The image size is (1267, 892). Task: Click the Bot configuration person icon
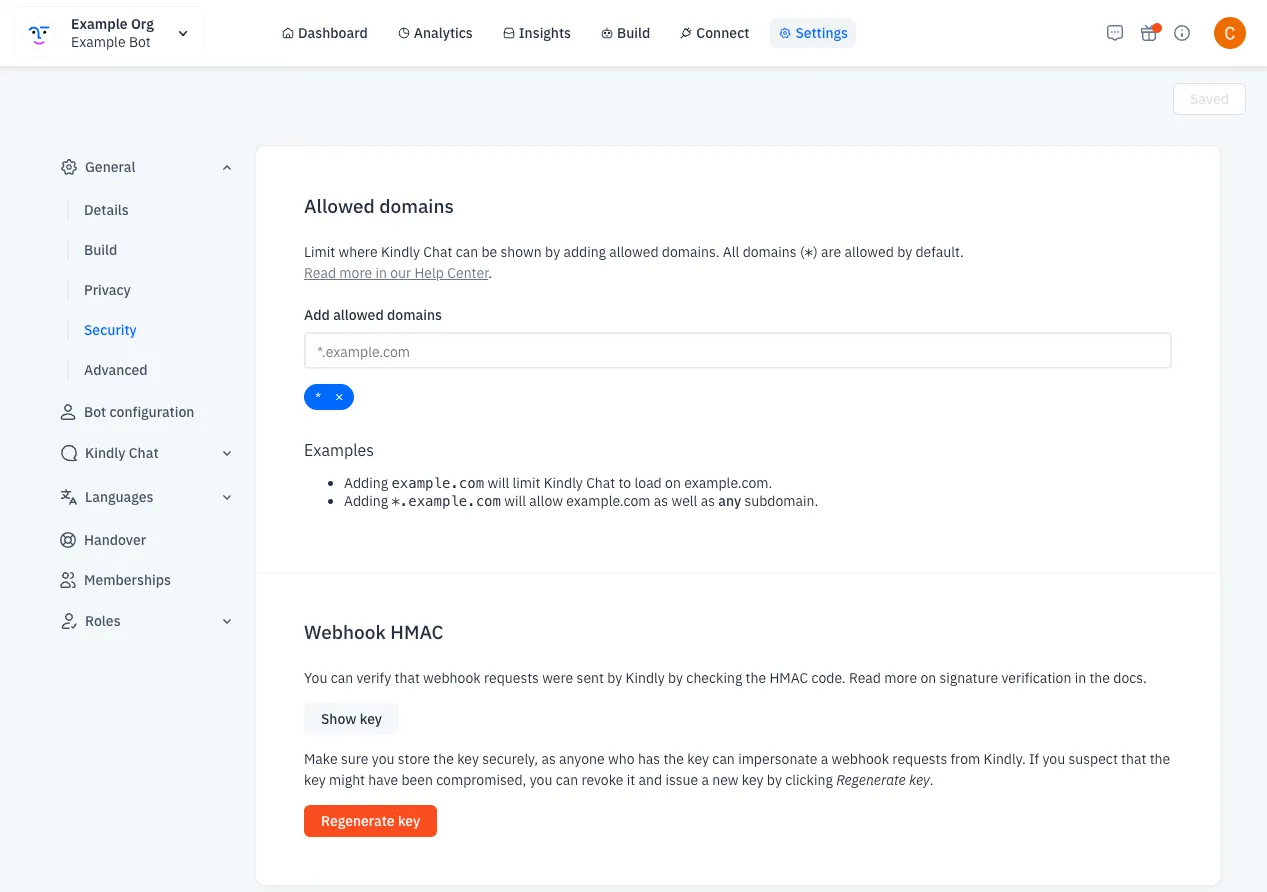pyautogui.click(x=68, y=412)
